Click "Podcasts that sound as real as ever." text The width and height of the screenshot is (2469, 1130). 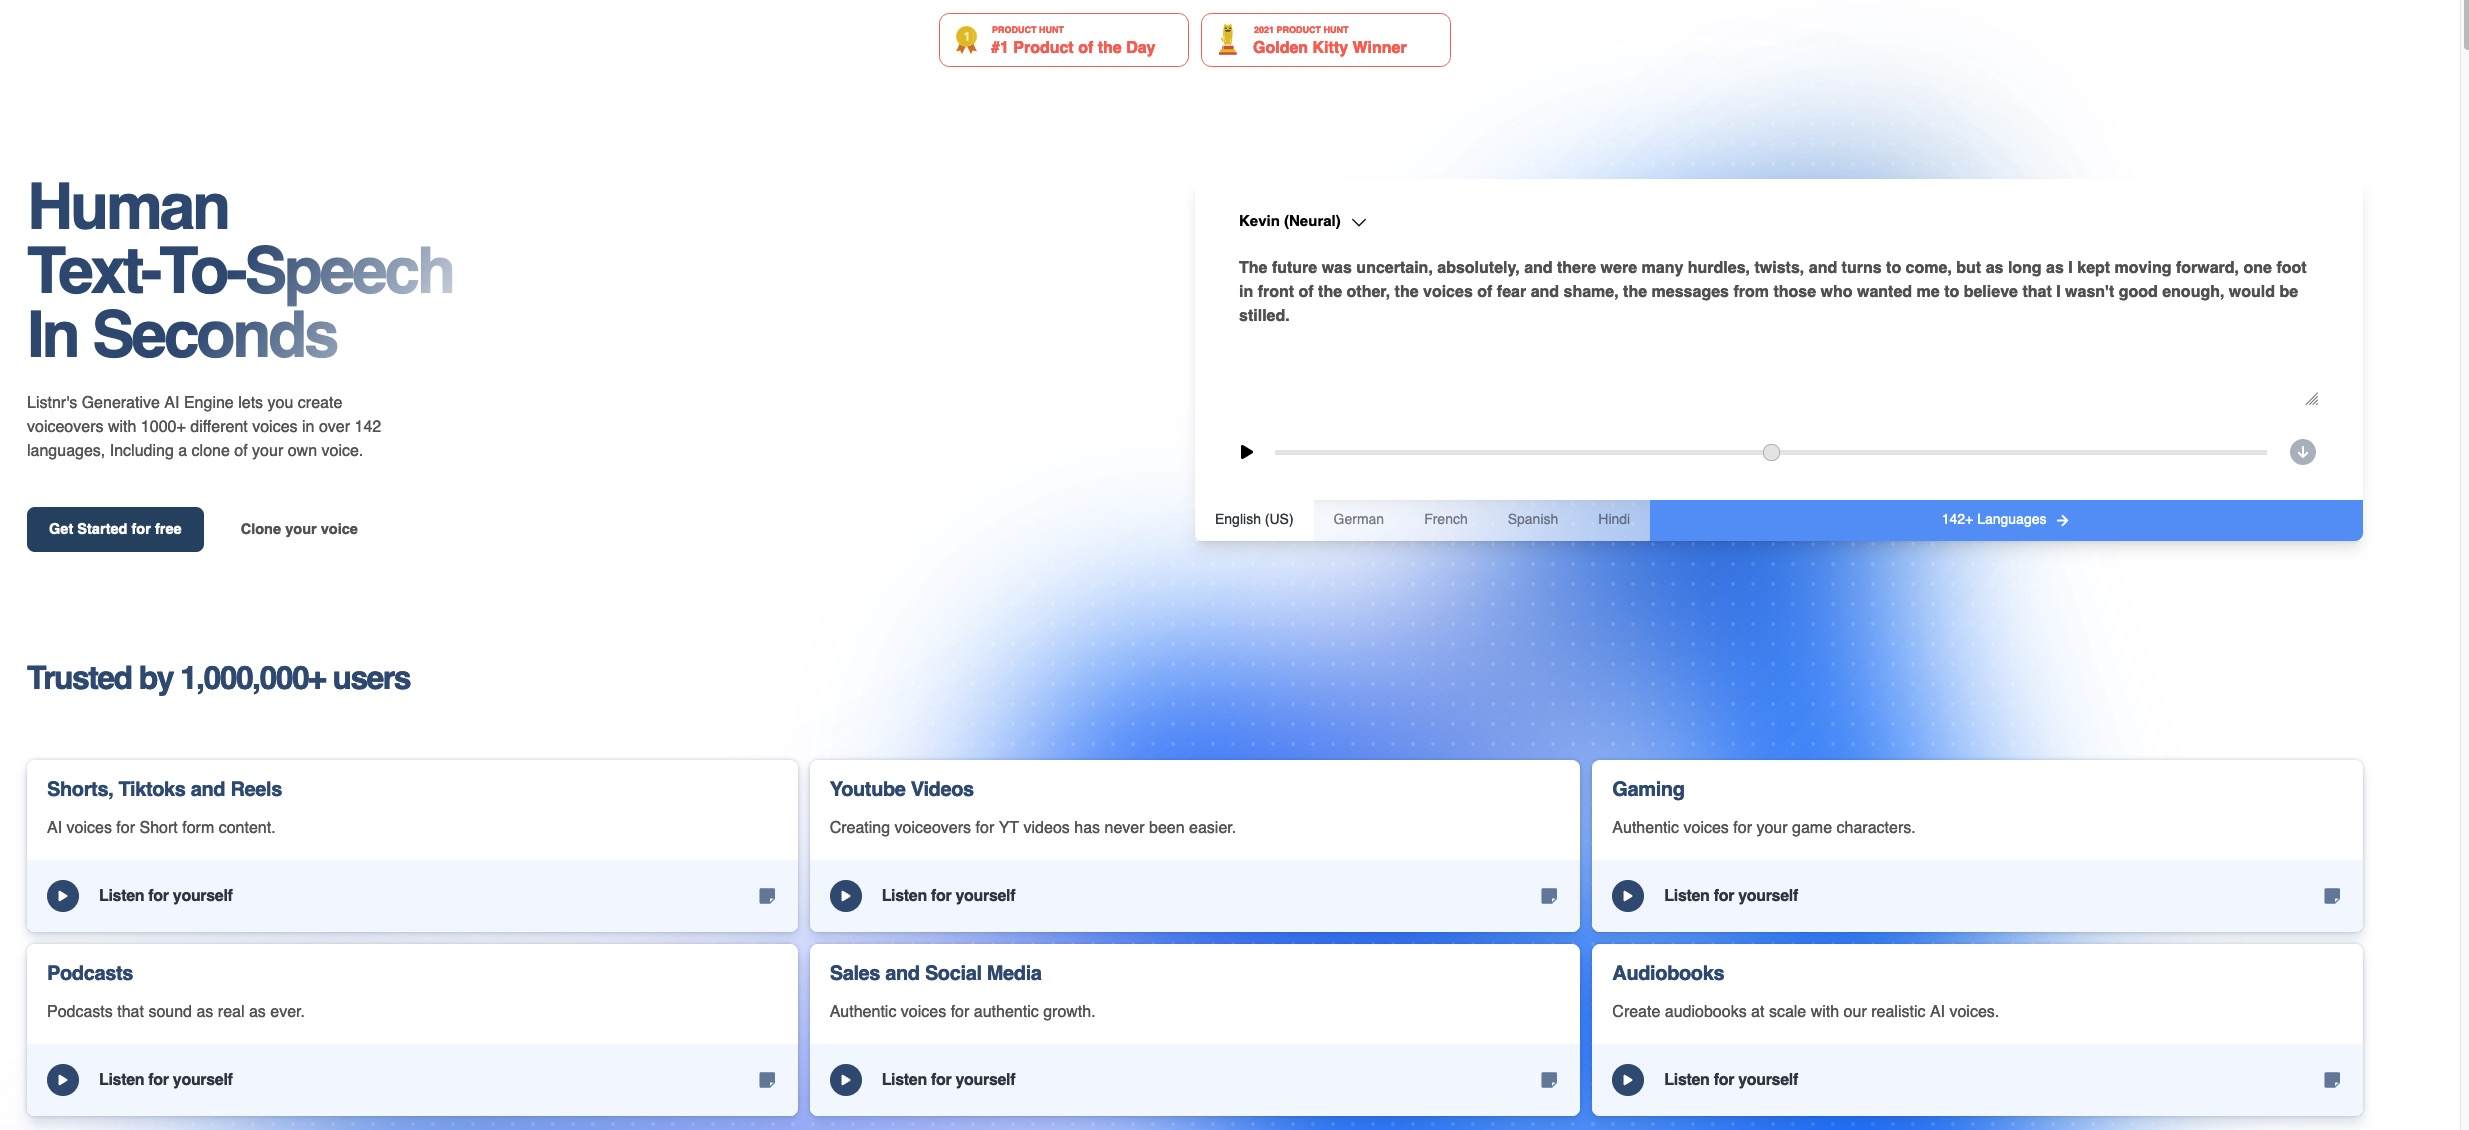coord(176,1012)
